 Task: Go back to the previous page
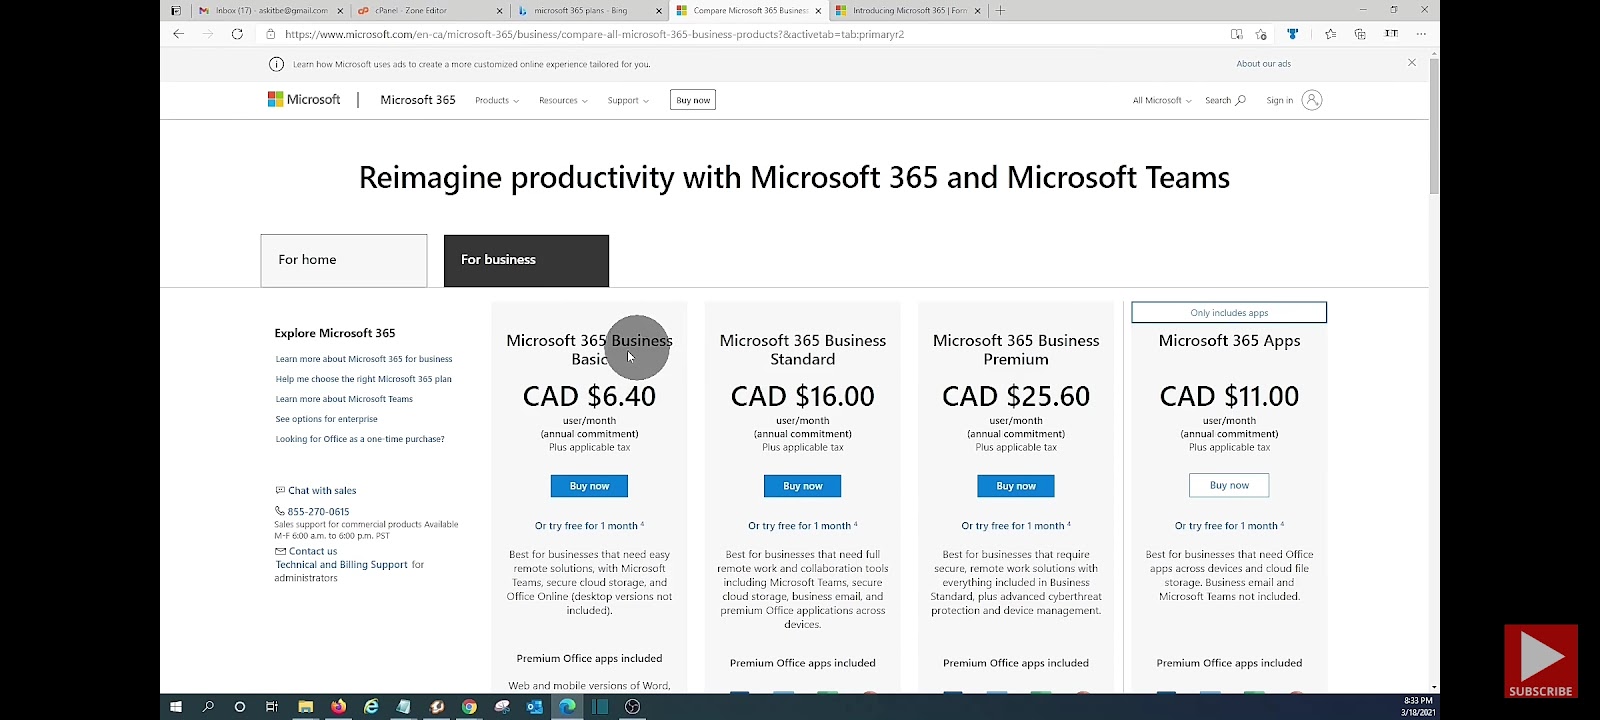tap(178, 34)
